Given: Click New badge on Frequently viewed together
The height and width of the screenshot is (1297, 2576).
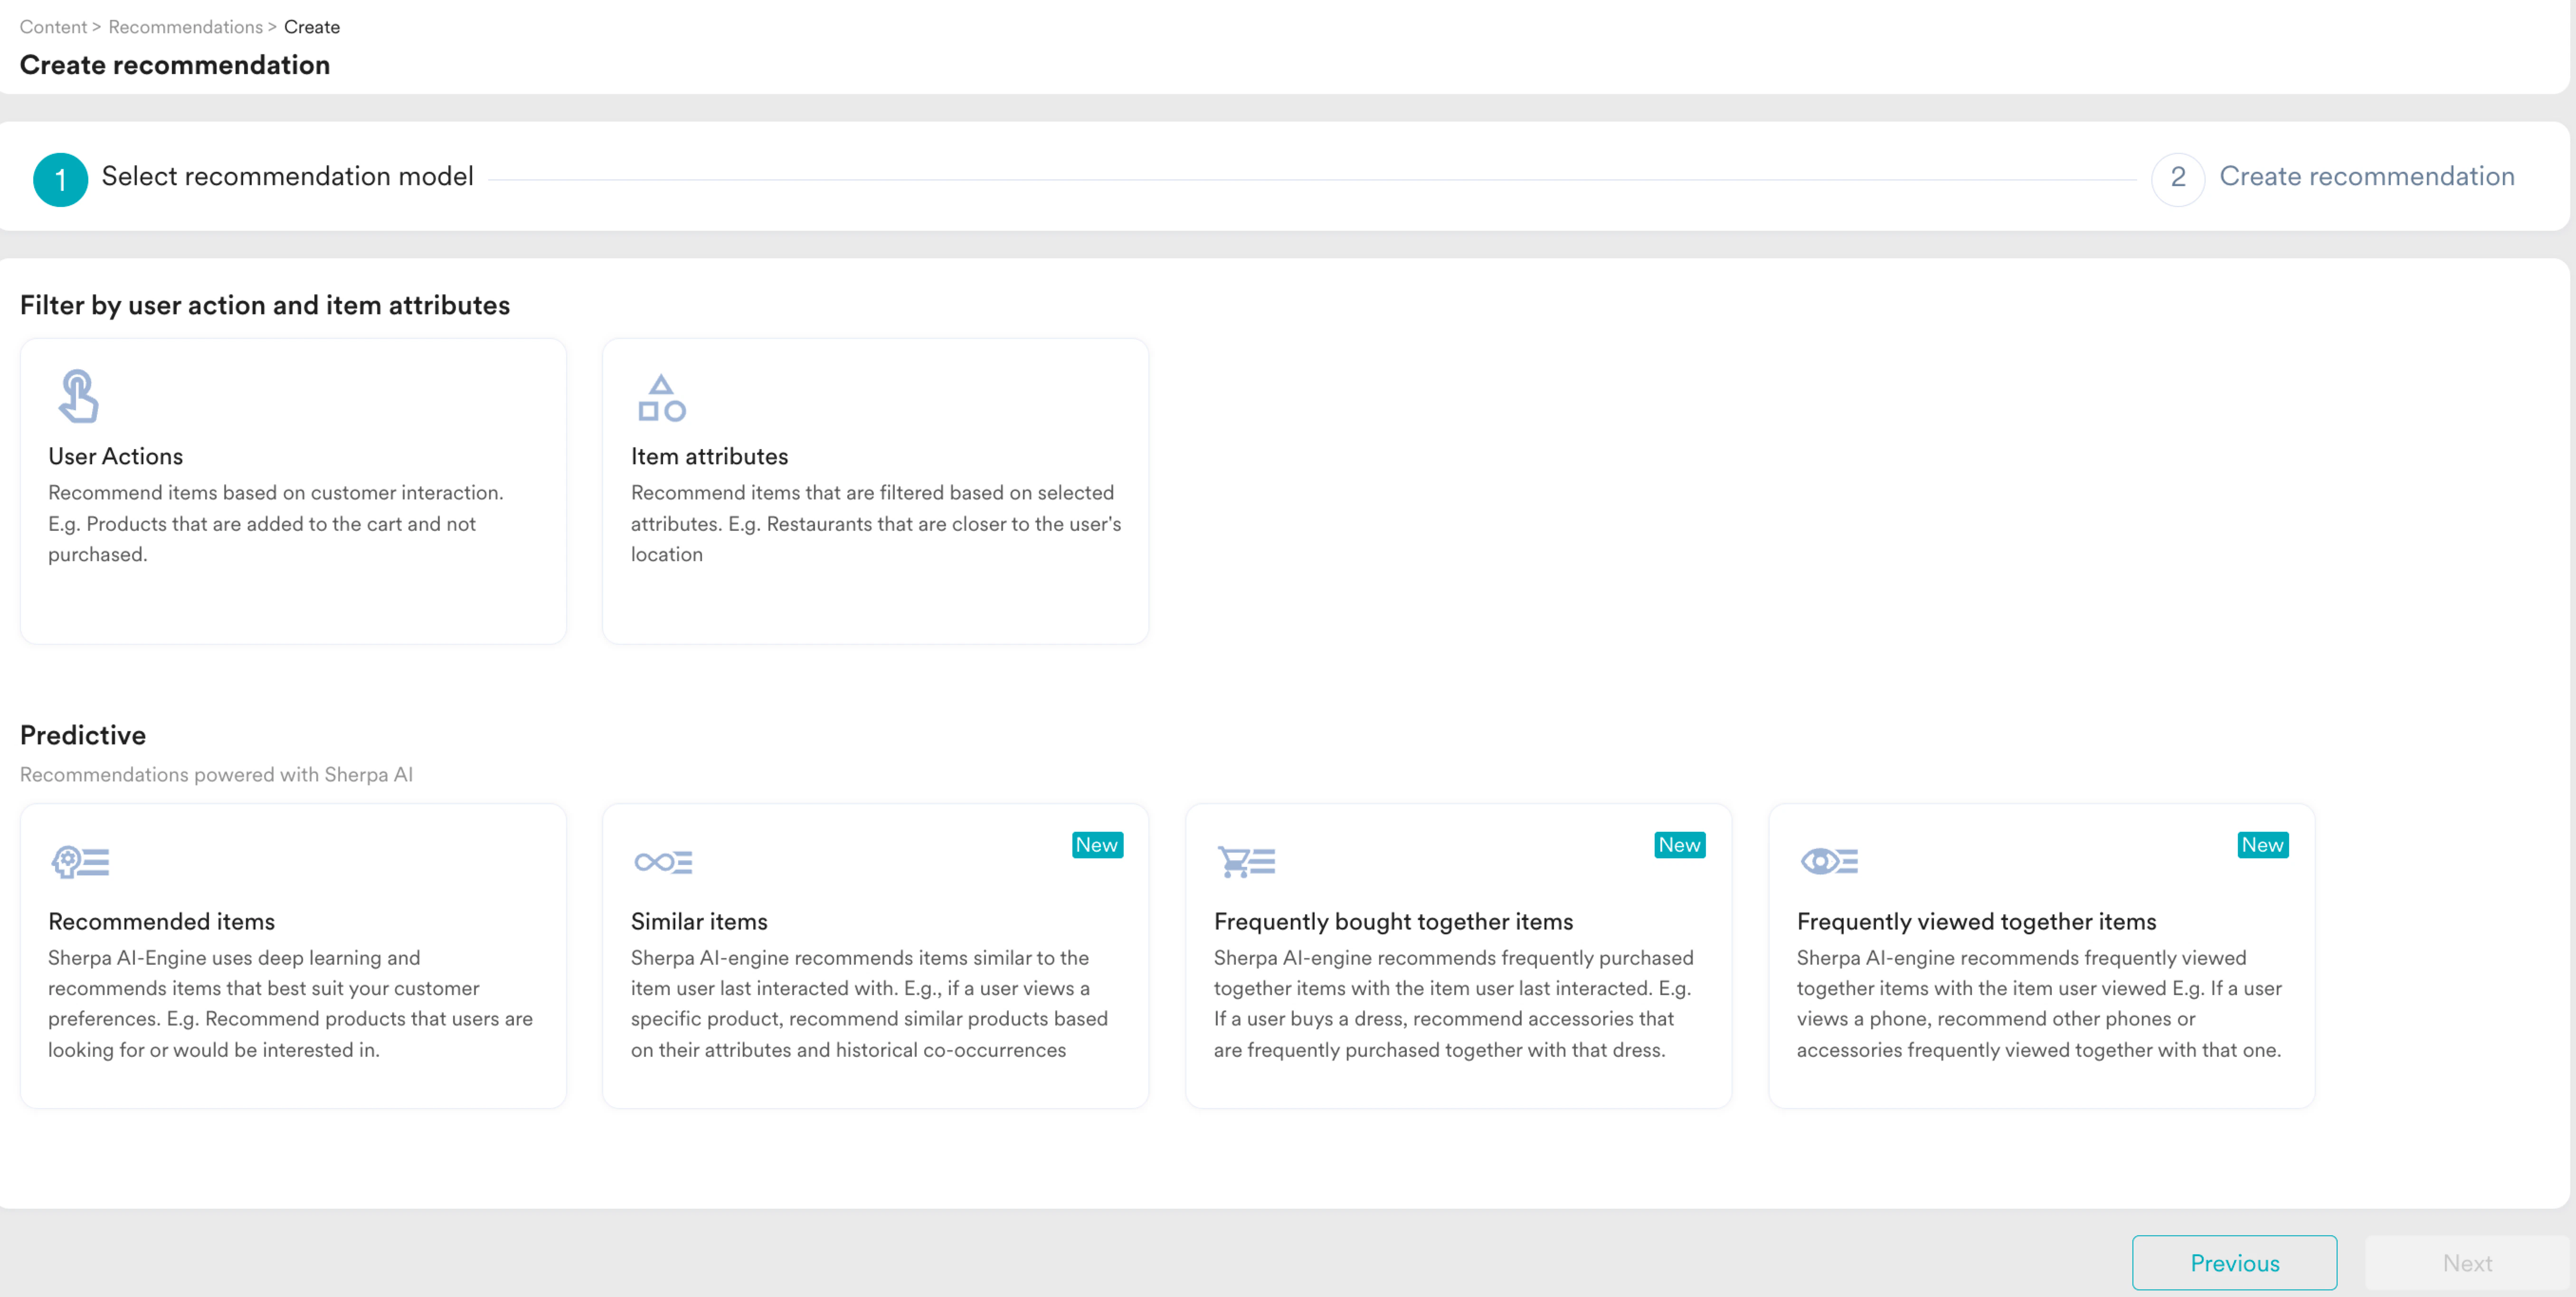Looking at the screenshot, I should tap(2262, 845).
